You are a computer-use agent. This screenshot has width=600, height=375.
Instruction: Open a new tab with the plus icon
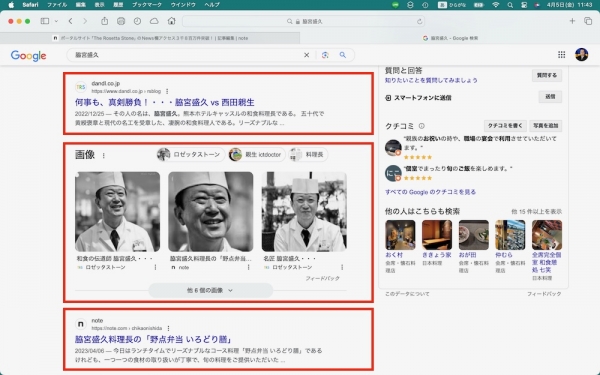[x=572, y=21]
